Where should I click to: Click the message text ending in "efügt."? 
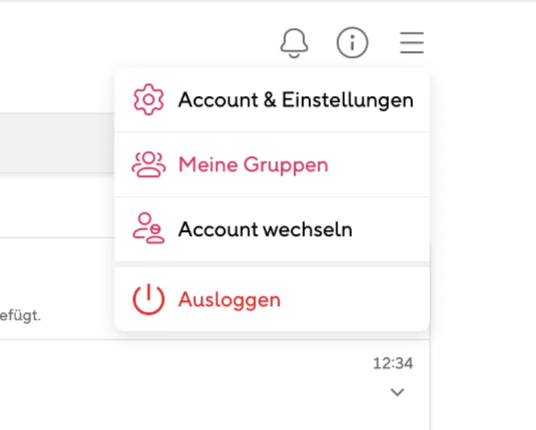(20, 315)
